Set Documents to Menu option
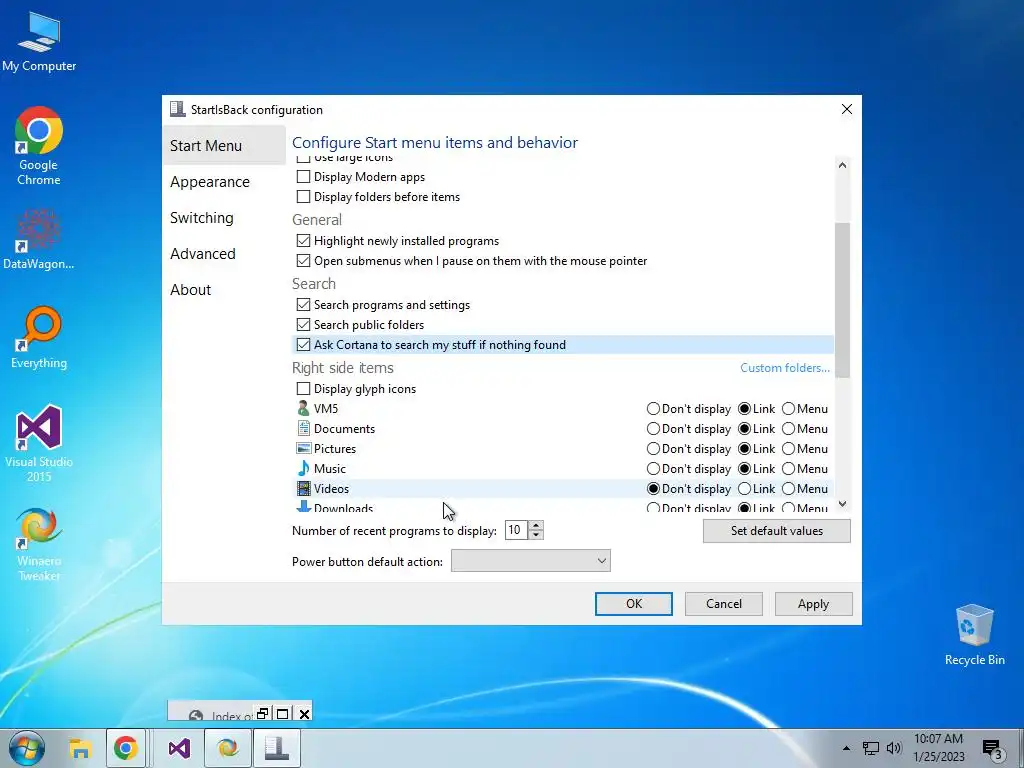 coord(788,429)
